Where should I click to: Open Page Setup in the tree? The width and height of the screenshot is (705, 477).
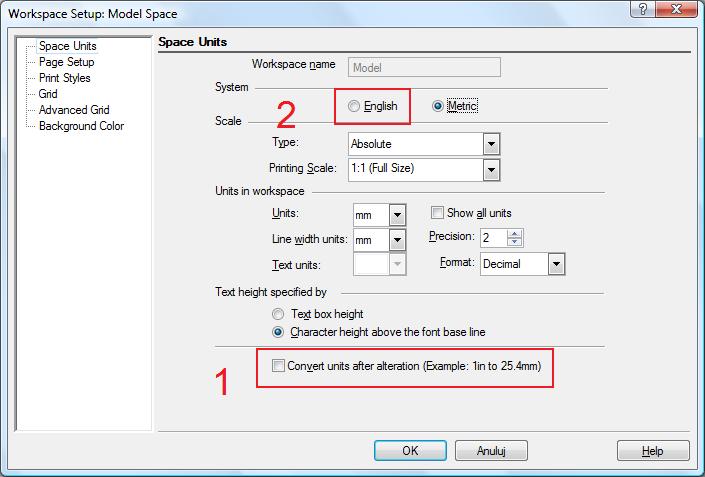[67, 62]
